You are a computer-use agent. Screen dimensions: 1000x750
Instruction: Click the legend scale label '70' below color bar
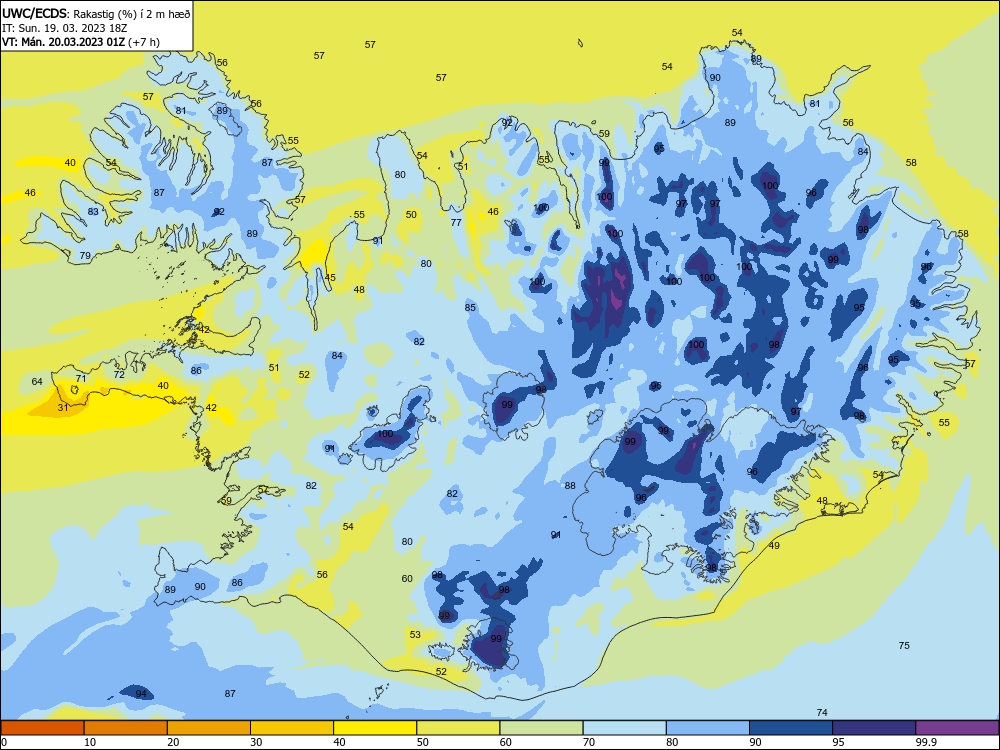coord(589,742)
